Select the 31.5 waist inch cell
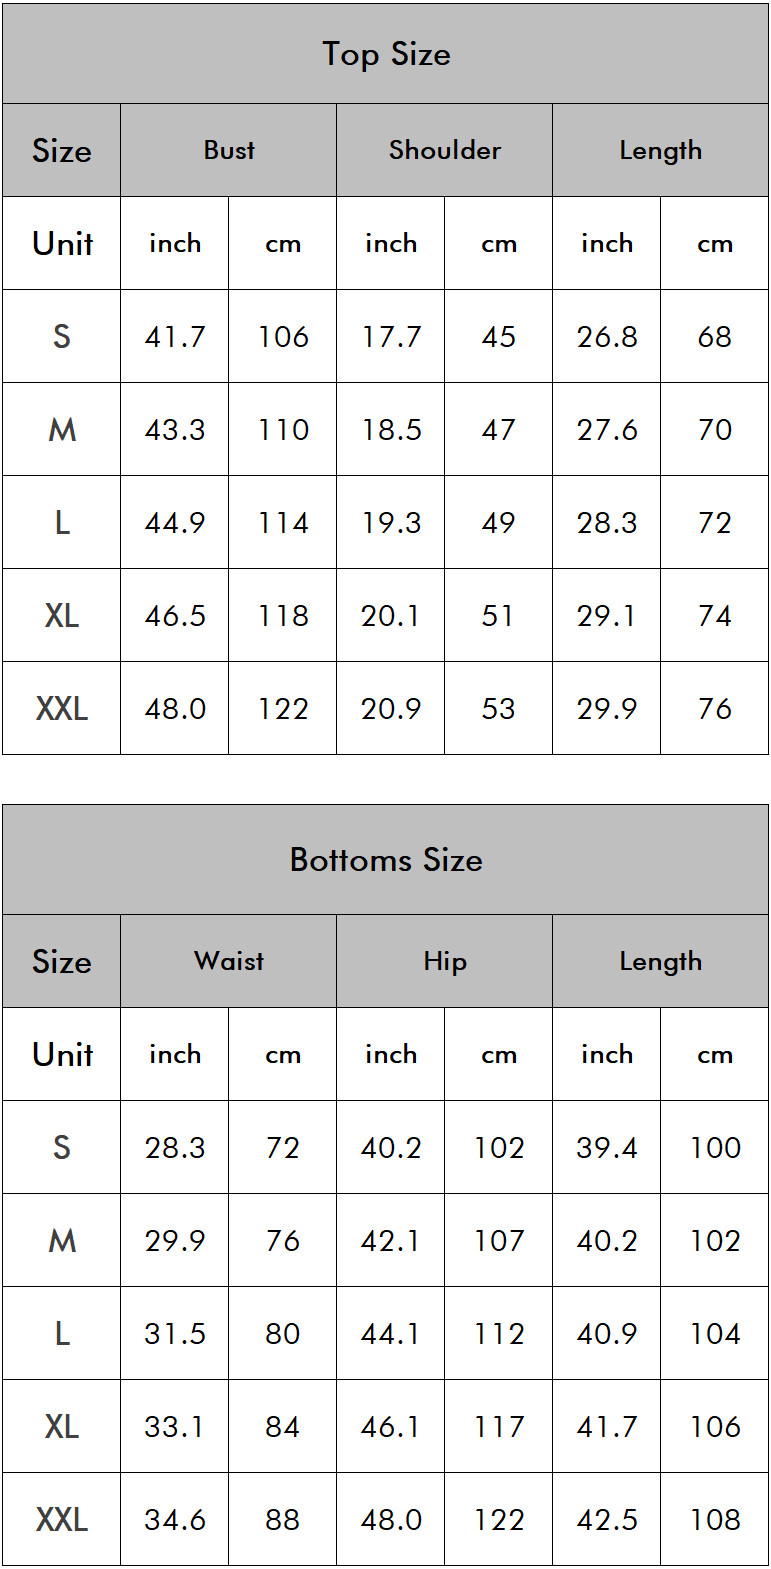The width and height of the screenshot is (771, 1569). 175,1334
